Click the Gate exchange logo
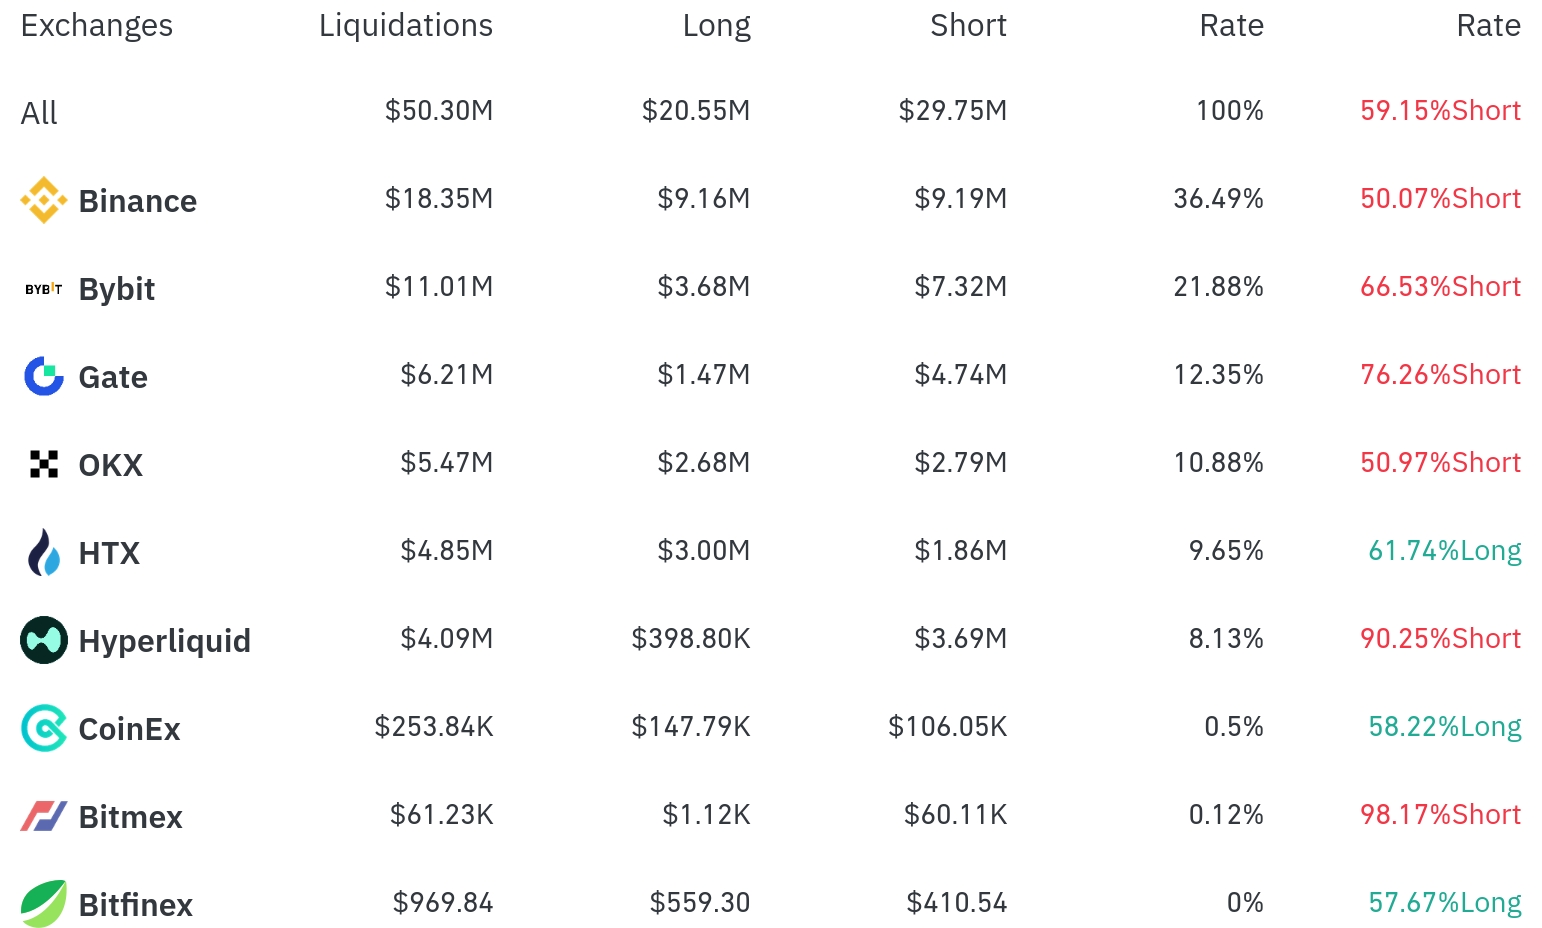Image resolution: width=1542 pixels, height=928 pixels. [x=43, y=376]
